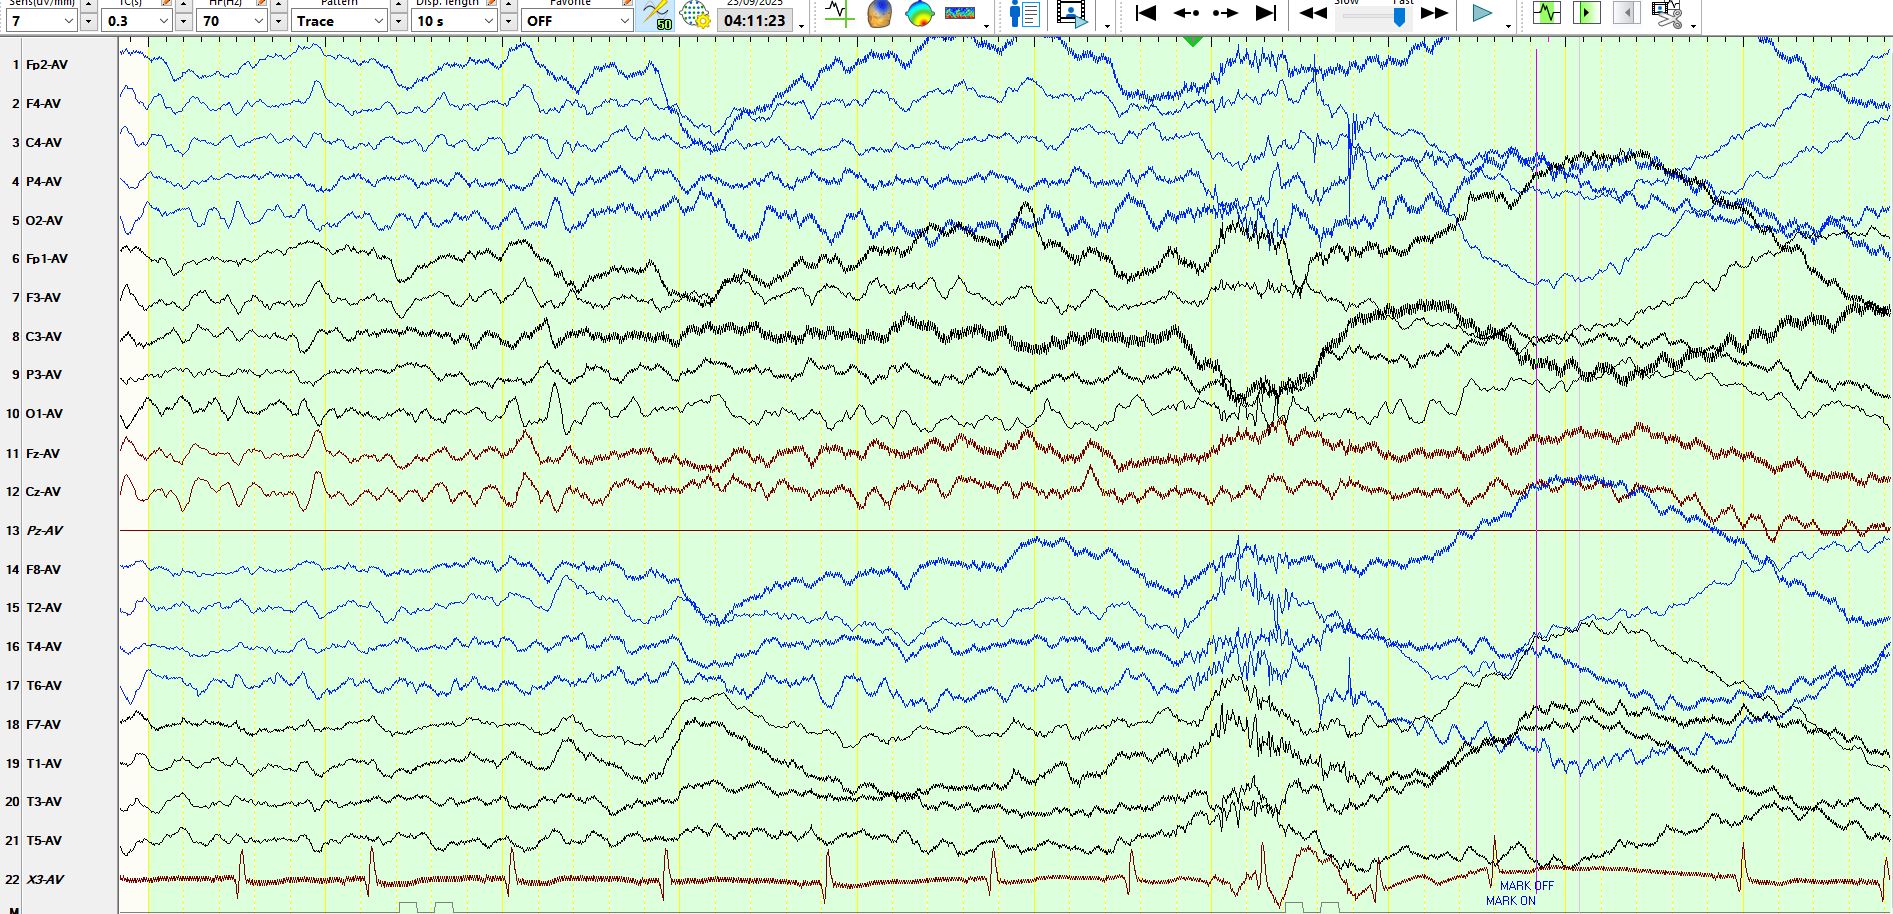Viewport: 1893px width, 914px height.
Task: Open the video playback icon
Action: 1072,14
